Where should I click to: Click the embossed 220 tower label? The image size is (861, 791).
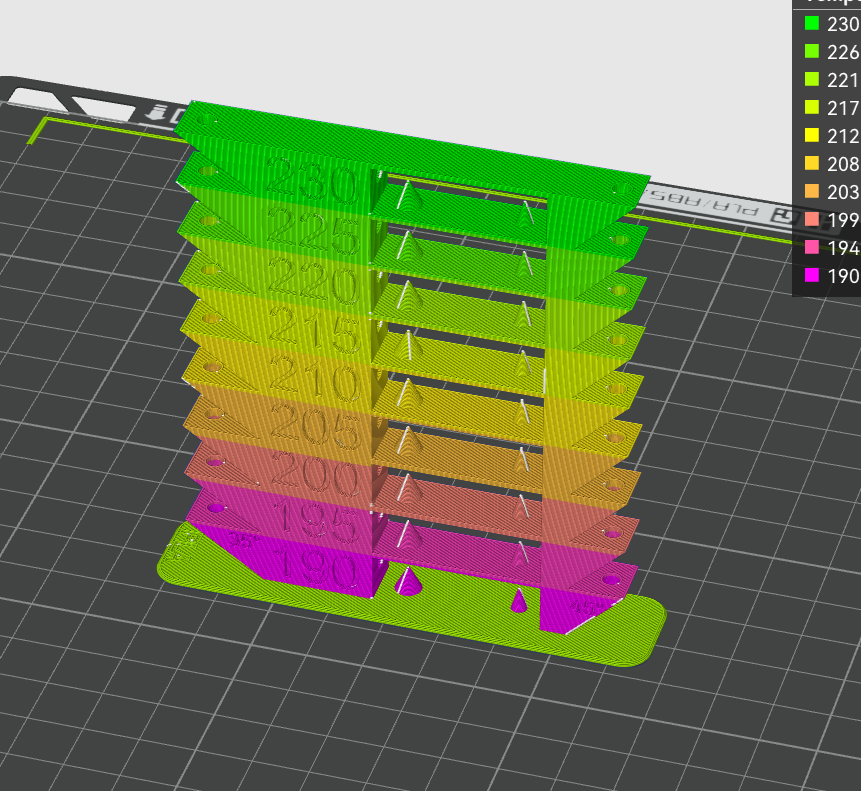[314, 281]
